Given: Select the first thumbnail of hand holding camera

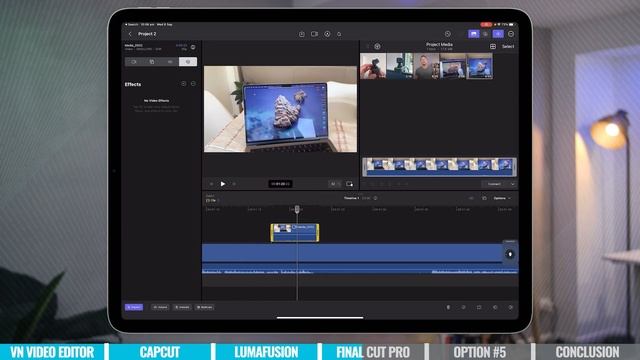Looking at the screenshot, I should click(373, 66).
